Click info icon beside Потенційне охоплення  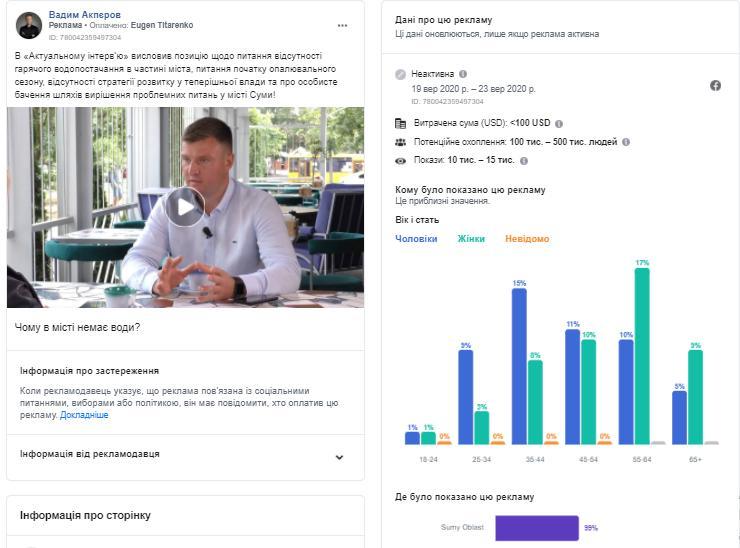pyautogui.click(x=626, y=142)
